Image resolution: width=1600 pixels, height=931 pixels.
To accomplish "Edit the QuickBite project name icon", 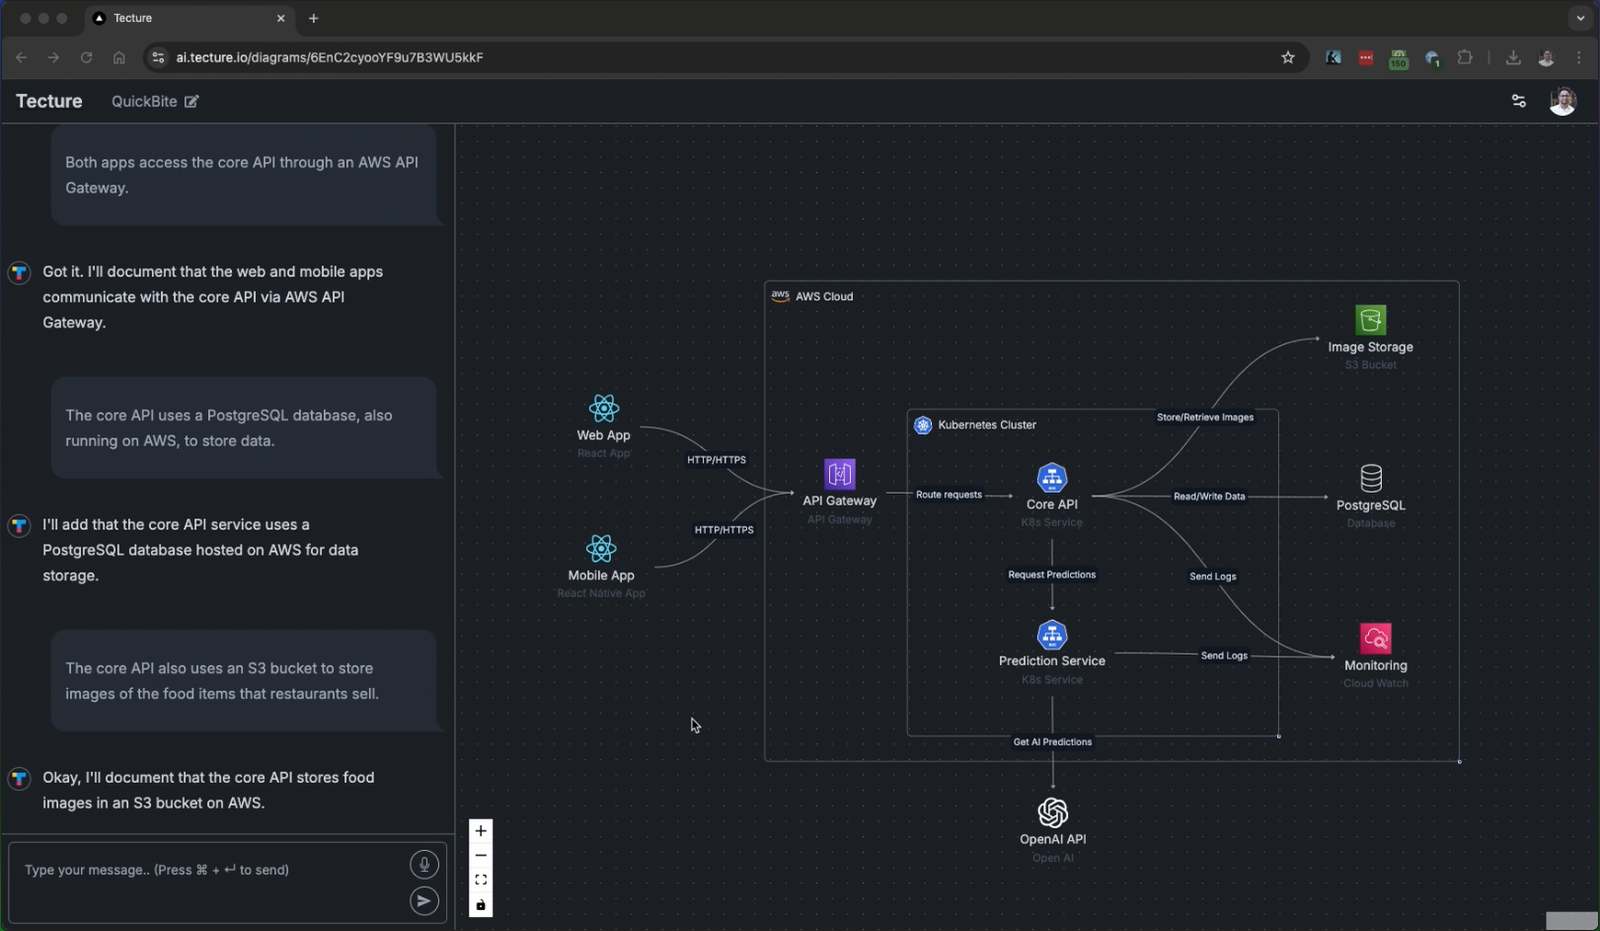I will (191, 101).
